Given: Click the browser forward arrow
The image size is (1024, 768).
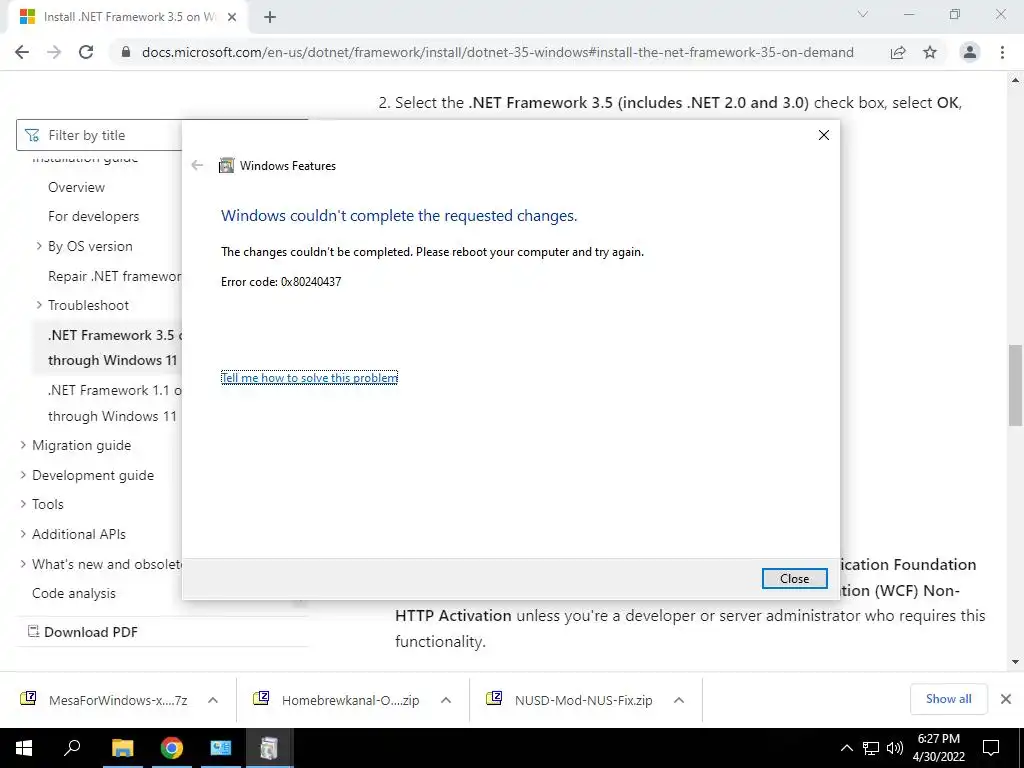Looking at the screenshot, I should 54,52.
